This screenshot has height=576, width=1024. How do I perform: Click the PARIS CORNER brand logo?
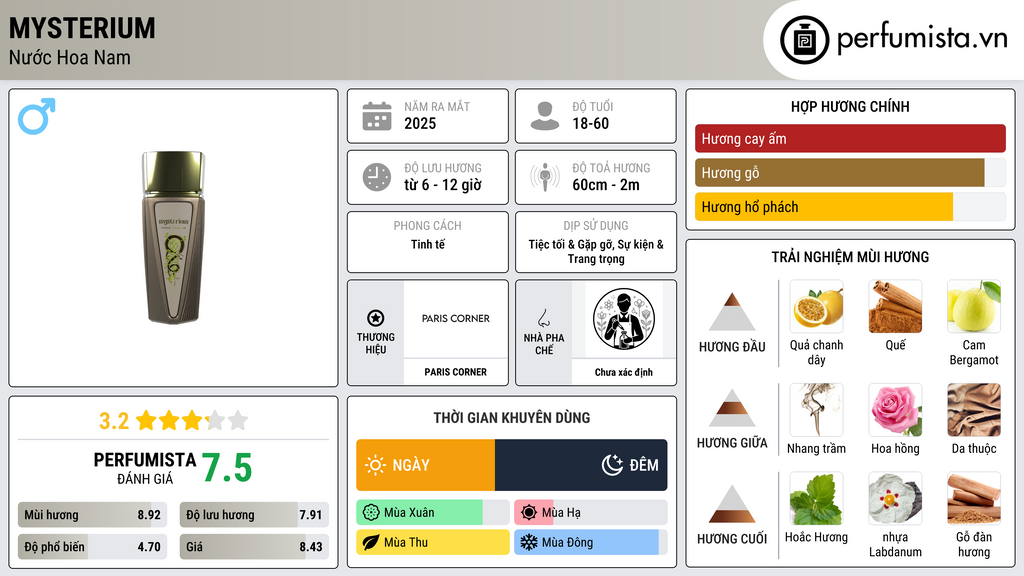pos(455,319)
